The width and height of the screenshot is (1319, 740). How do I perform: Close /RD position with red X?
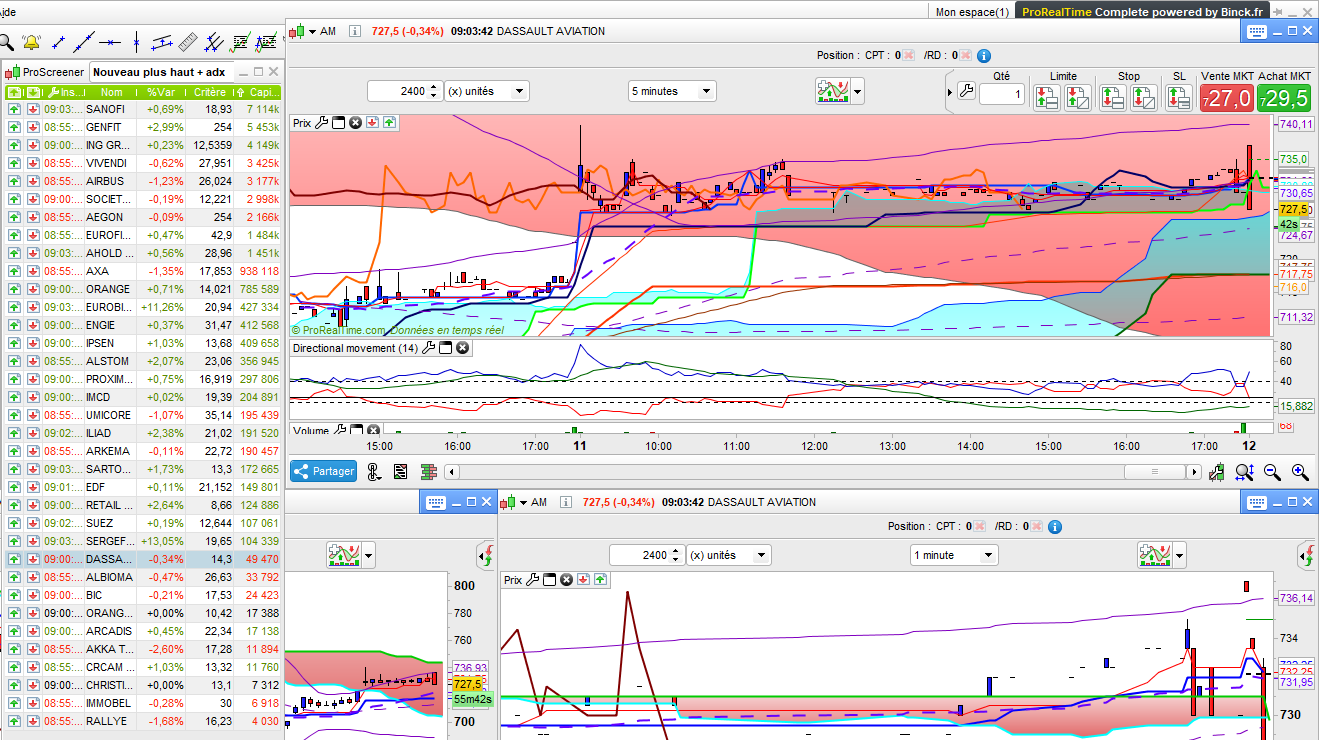pos(965,56)
